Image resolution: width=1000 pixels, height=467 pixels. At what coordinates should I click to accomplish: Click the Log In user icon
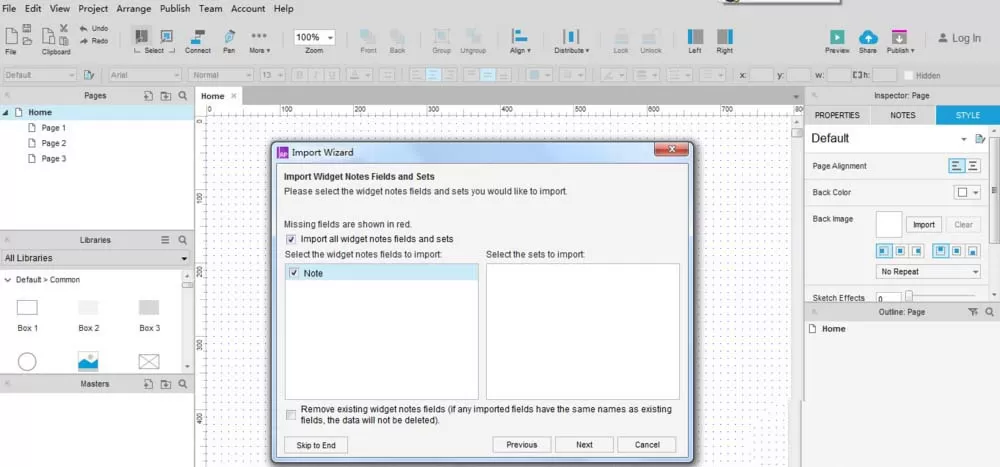[943, 38]
